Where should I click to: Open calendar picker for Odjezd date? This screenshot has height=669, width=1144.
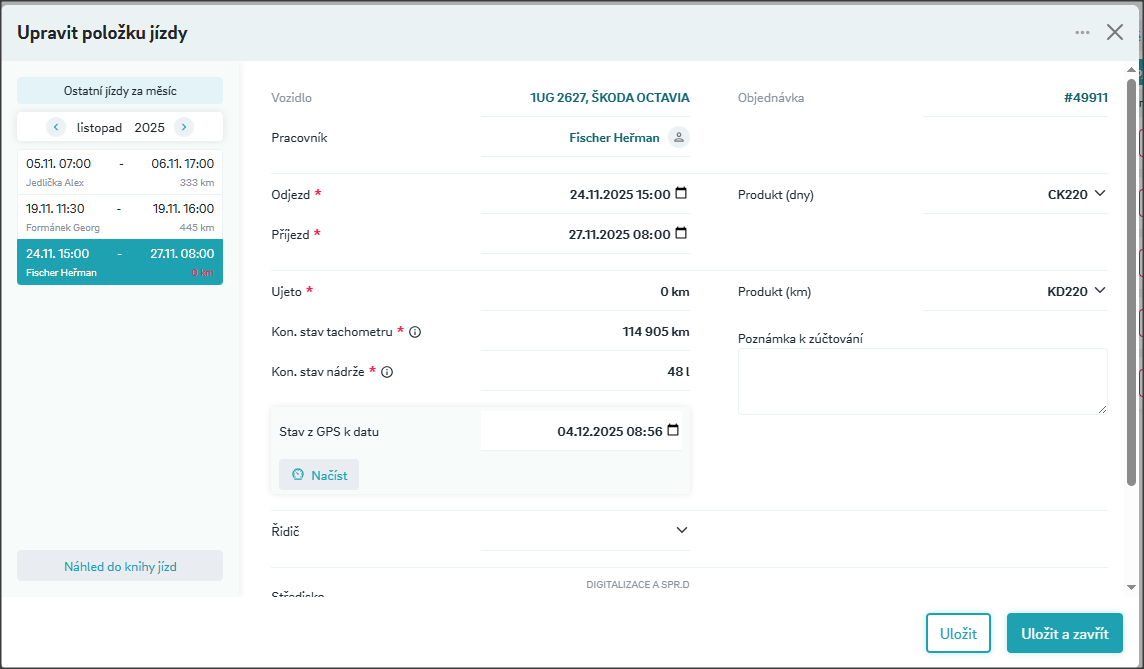click(x=681, y=194)
